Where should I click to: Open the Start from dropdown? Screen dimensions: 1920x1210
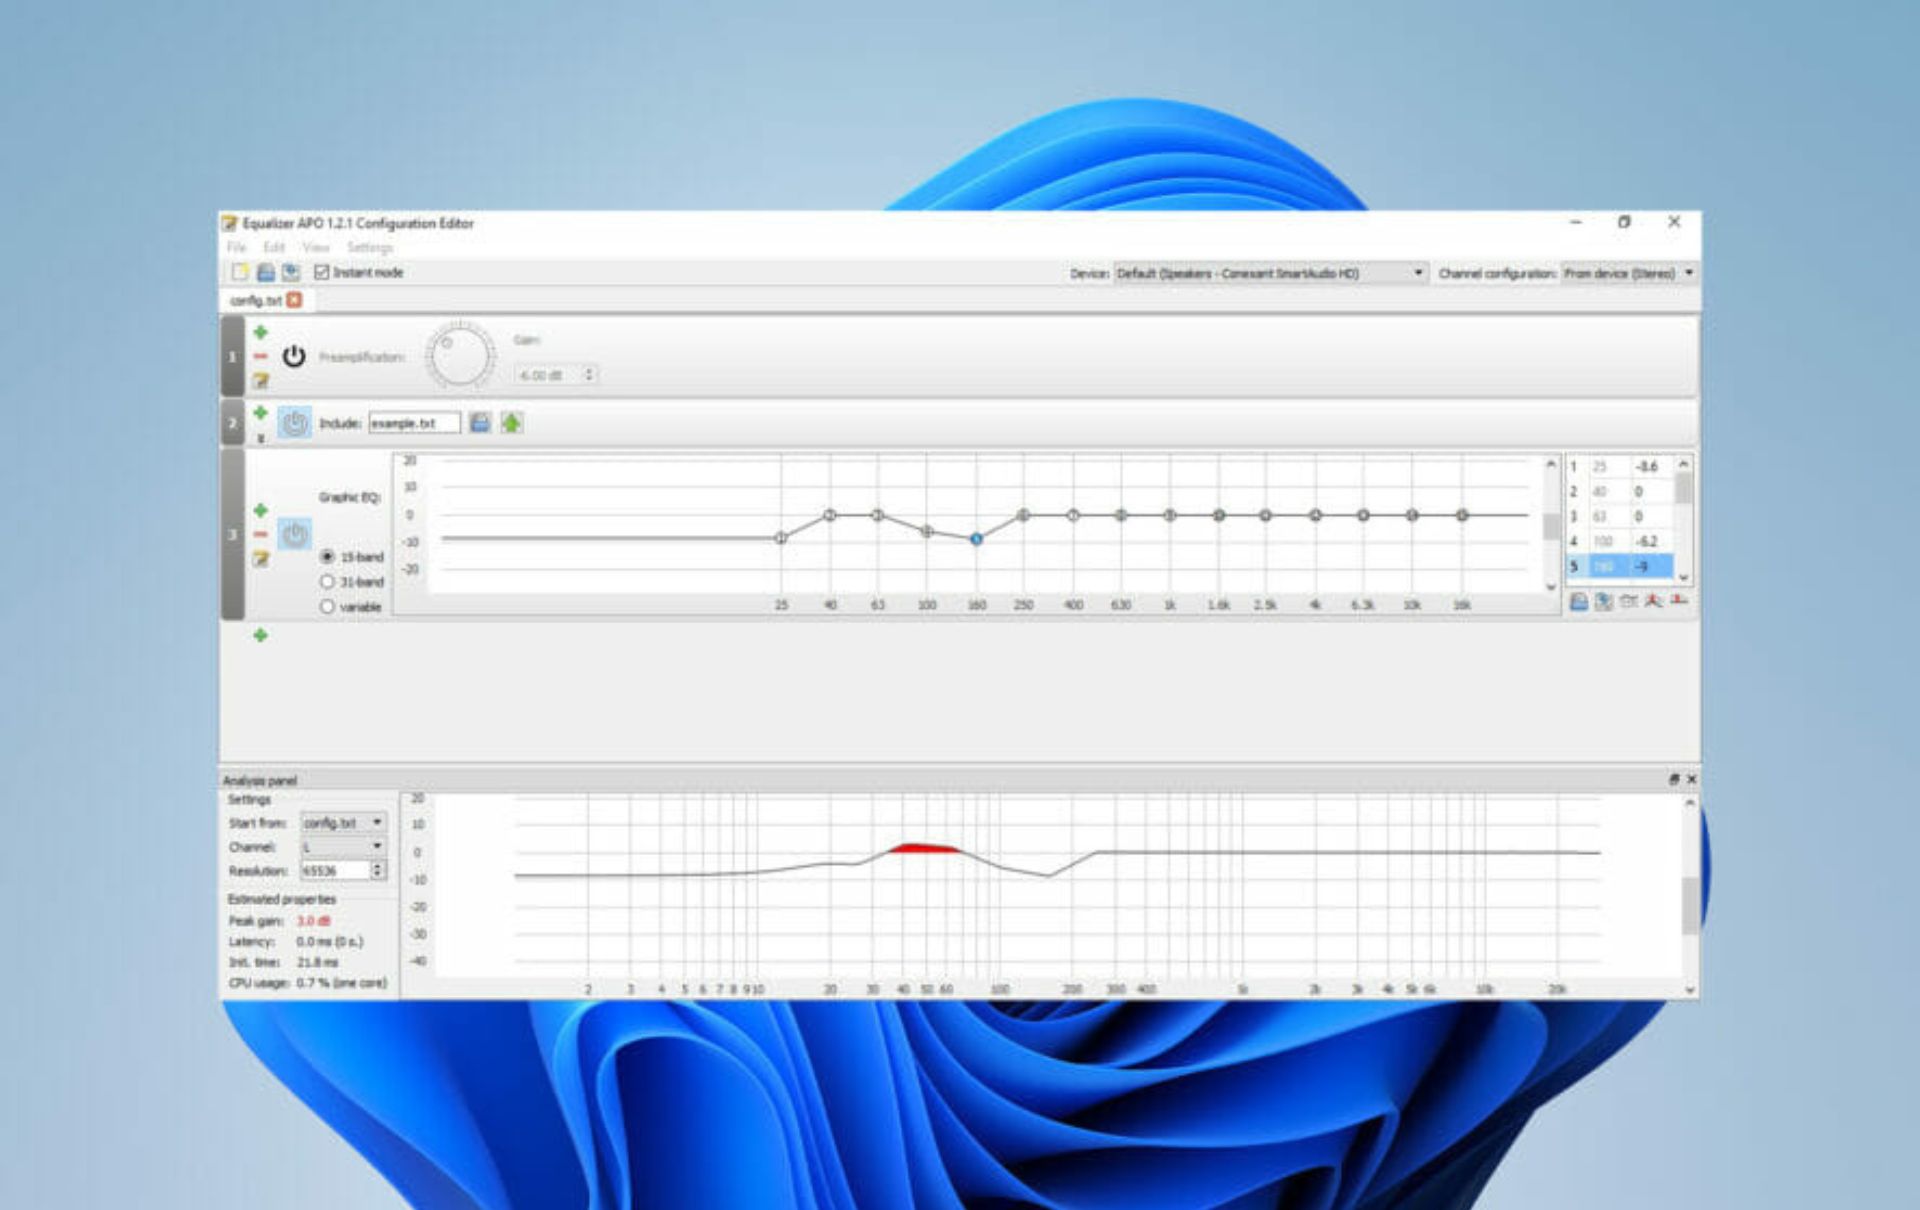344,822
